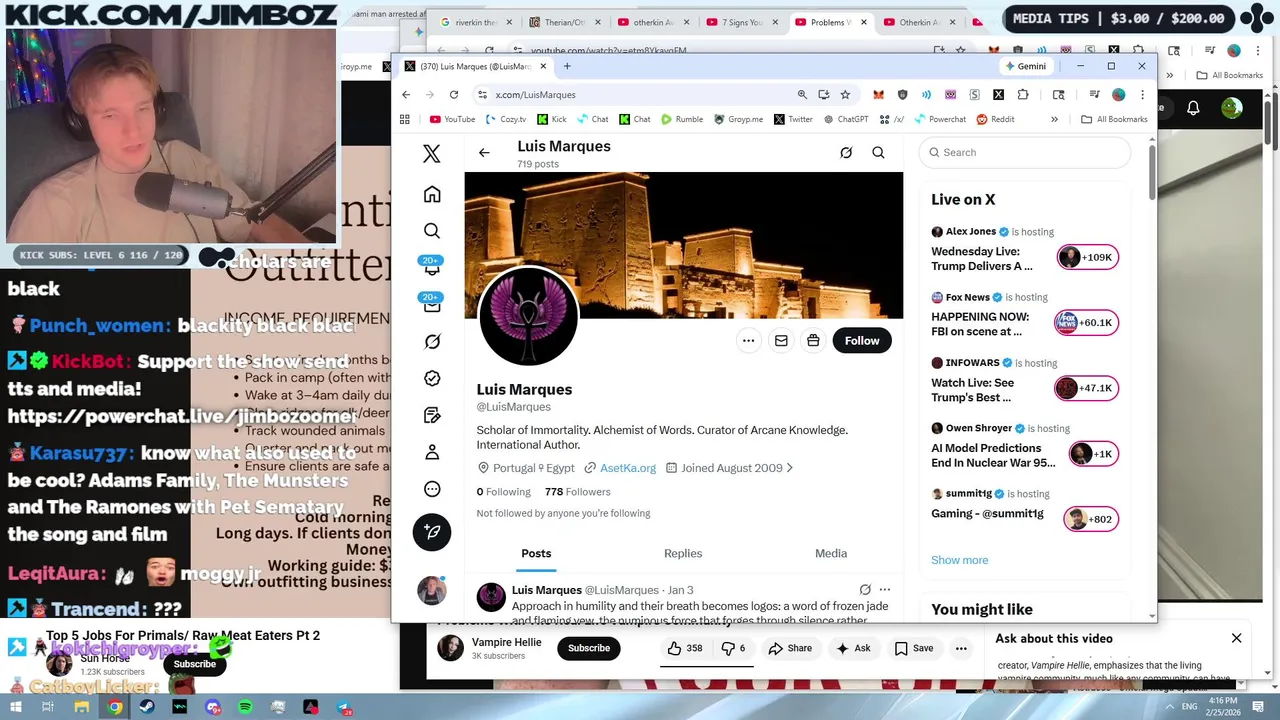
Task: Open YouTube bookmark
Action: click(x=452, y=119)
